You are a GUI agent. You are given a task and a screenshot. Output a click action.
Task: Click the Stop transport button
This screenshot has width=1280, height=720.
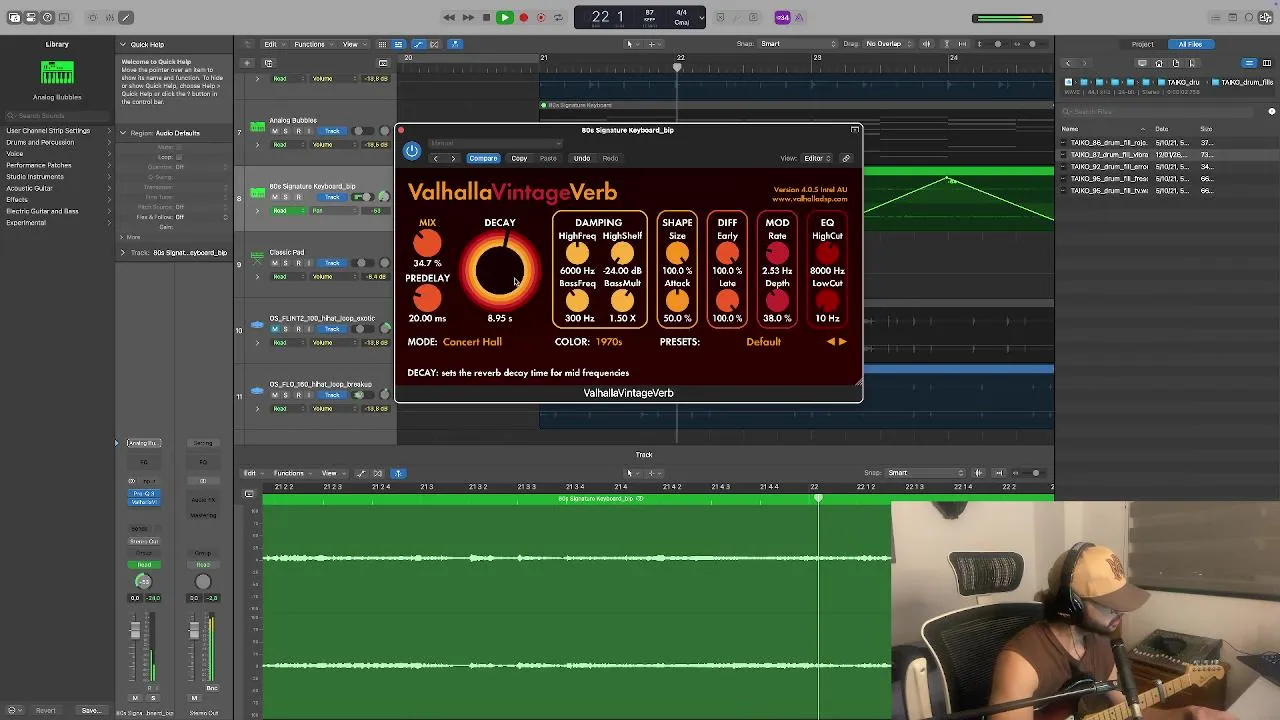[486, 17]
